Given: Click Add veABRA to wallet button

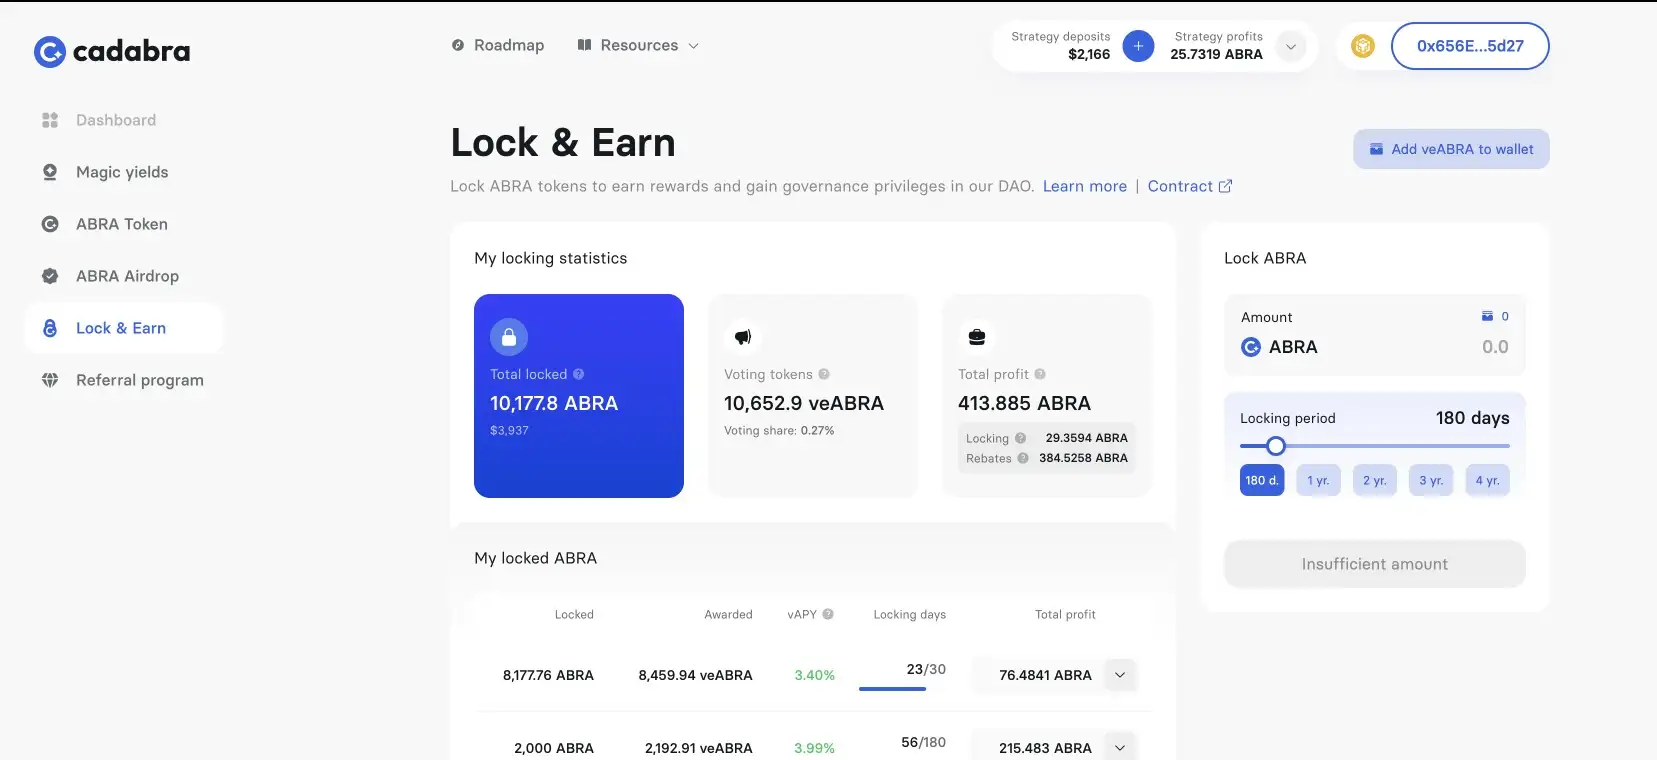Looking at the screenshot, I should [1451, 149].
